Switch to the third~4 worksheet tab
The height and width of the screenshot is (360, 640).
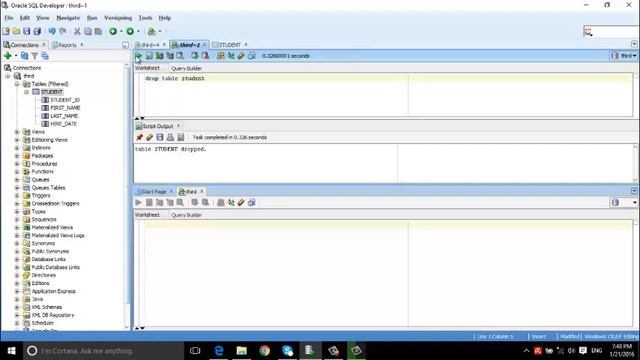(150, 45)
